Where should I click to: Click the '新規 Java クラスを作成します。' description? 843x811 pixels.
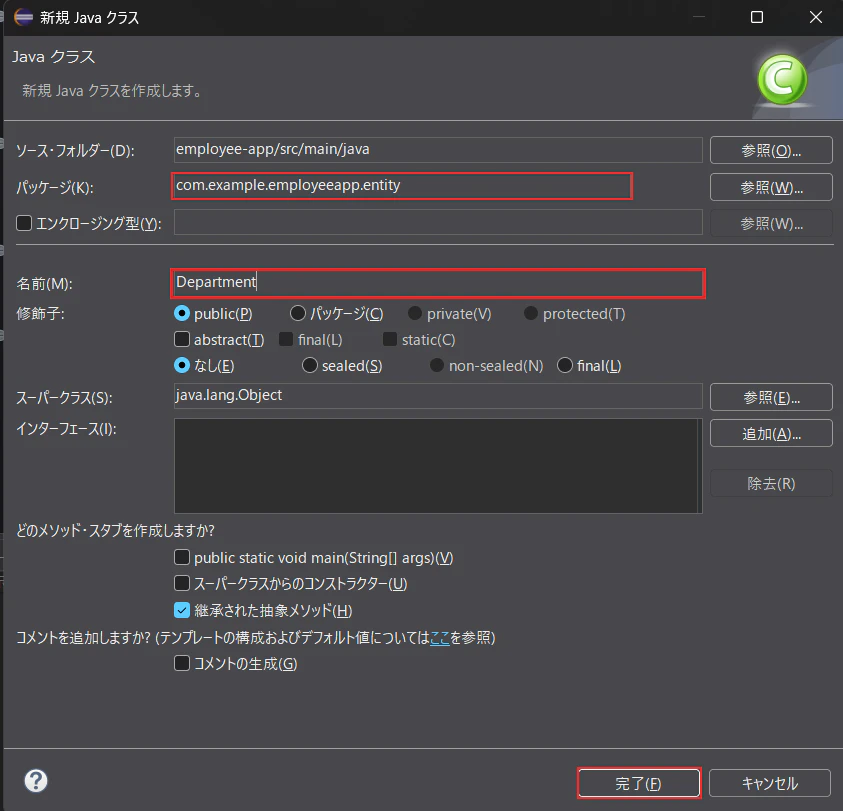tap(112, 90)
